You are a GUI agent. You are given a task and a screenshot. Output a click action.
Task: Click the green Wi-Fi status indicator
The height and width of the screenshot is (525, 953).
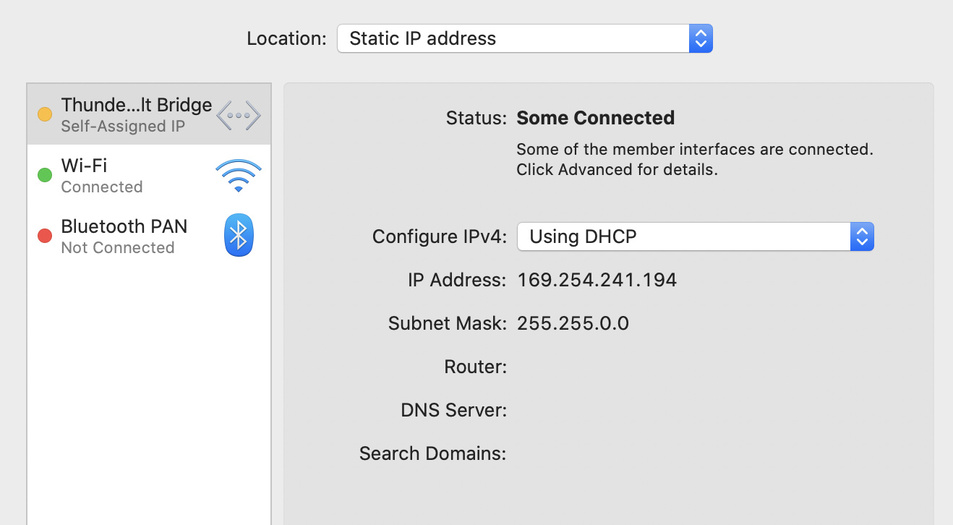pyautogui.click(x=44, y=175)
